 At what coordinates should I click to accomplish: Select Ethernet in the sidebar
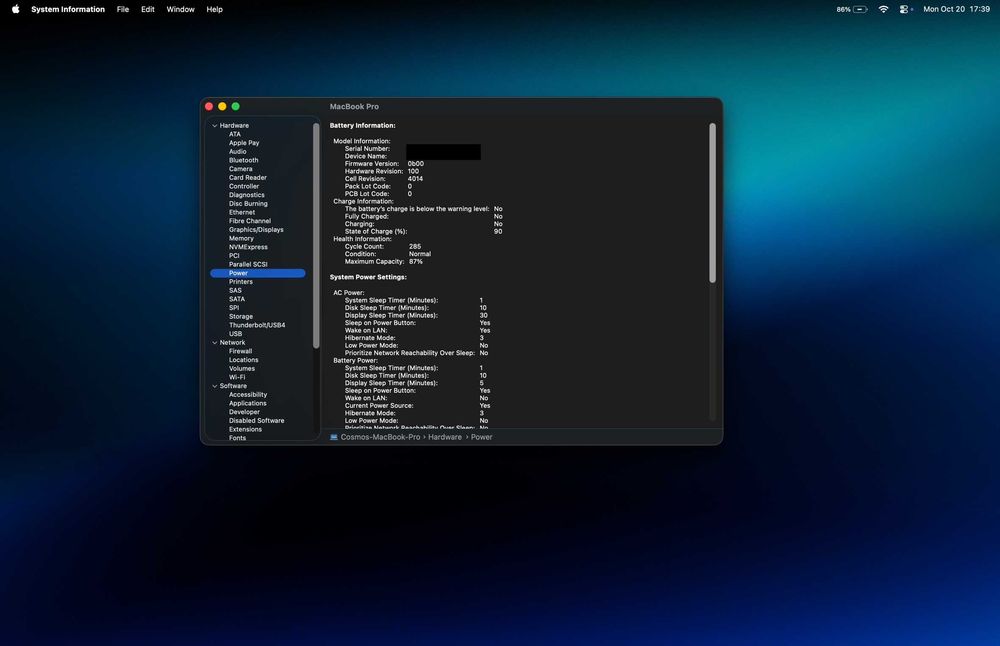(242, 212)
